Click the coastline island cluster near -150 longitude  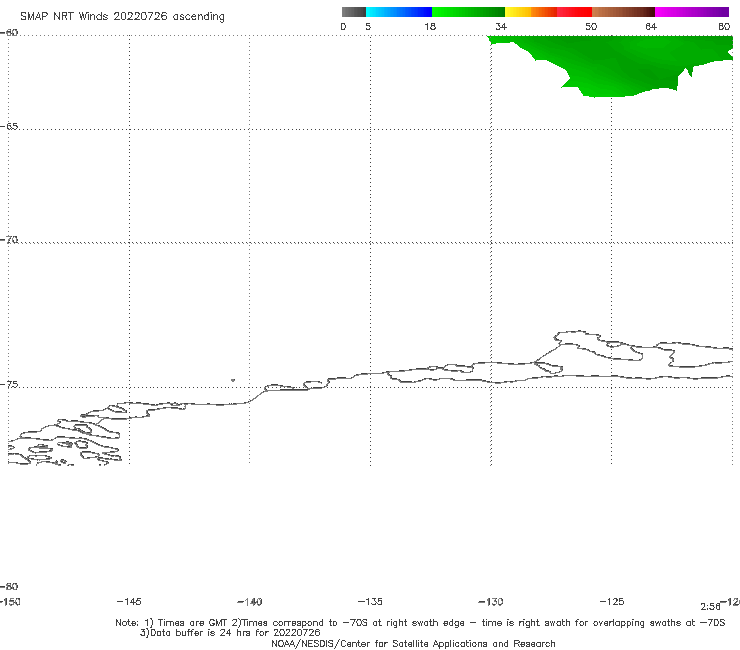(65, 441)
